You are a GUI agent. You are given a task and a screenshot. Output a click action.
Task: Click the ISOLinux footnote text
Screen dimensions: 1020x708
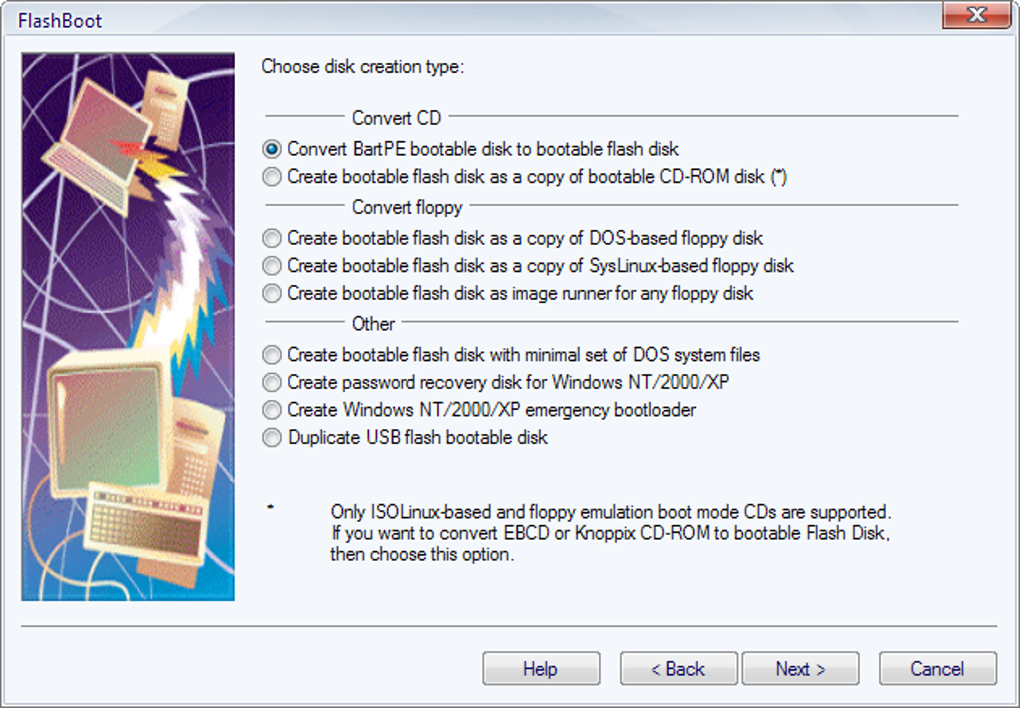click(x=610, y=533)
